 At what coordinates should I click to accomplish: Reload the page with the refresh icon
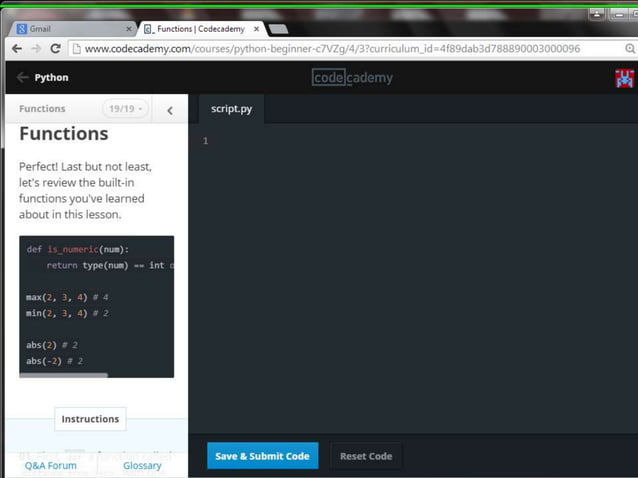(56, 49)
